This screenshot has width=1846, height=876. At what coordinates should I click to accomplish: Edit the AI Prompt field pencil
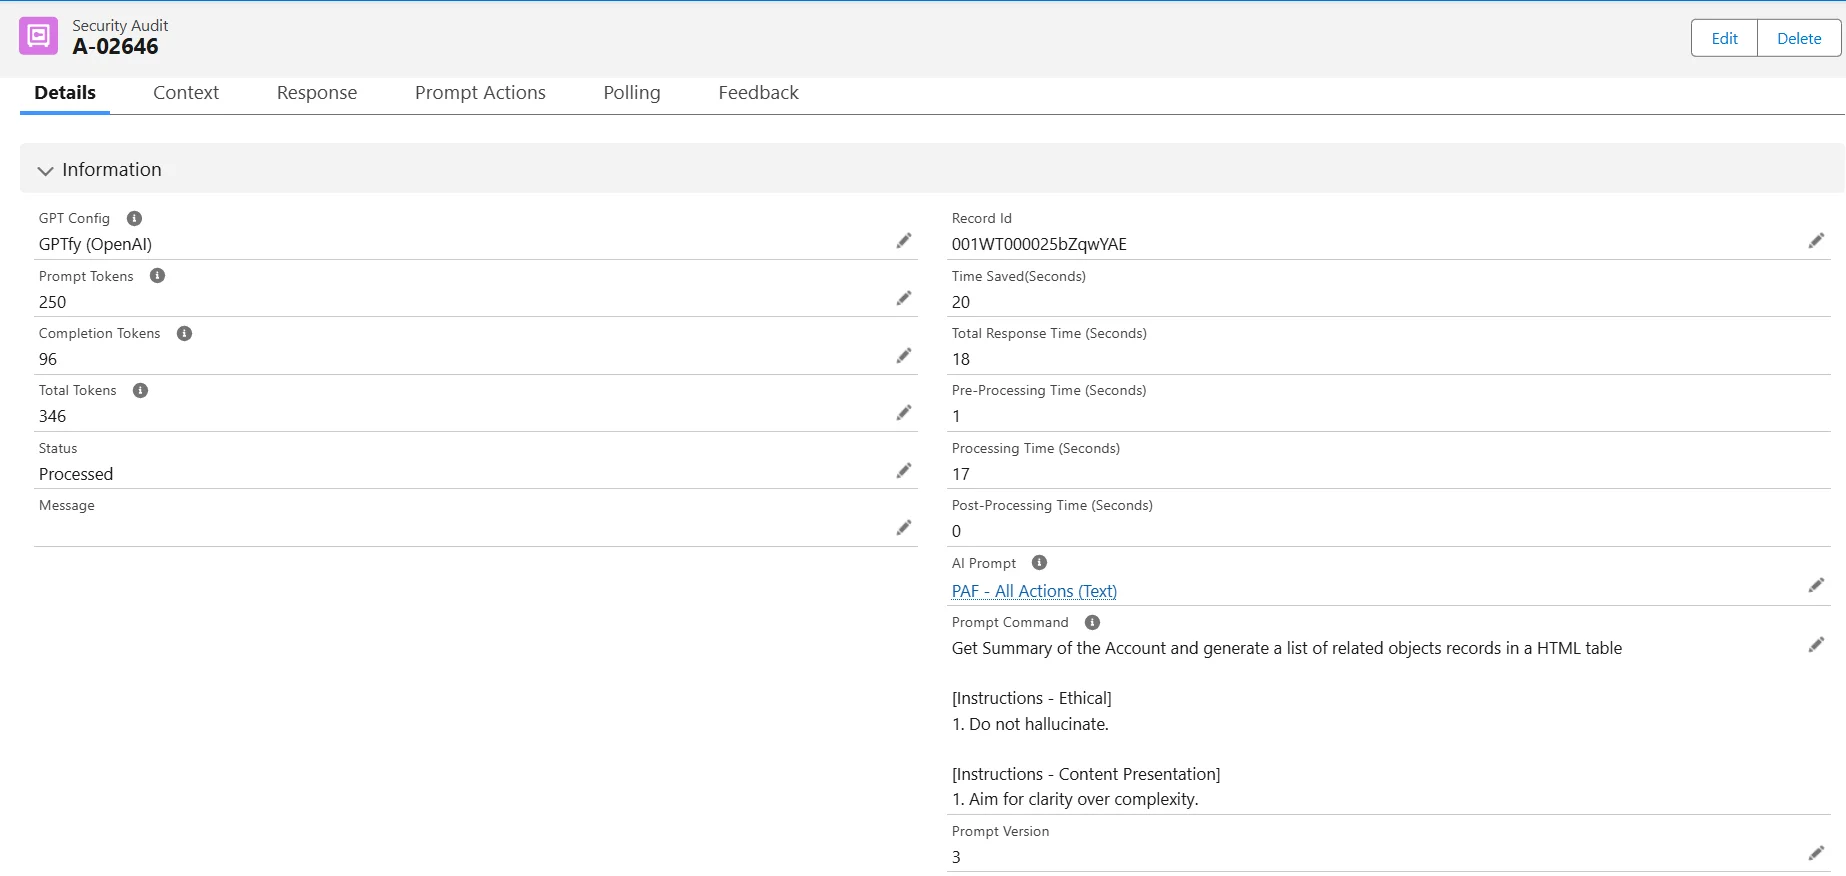click(1817, 585)
